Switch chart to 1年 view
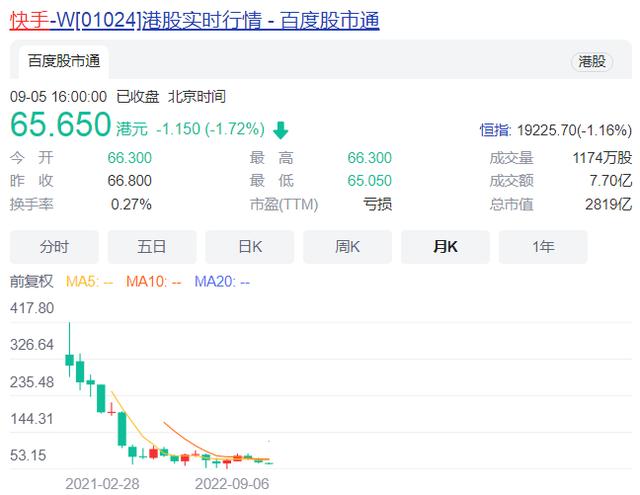 point(543,247)
